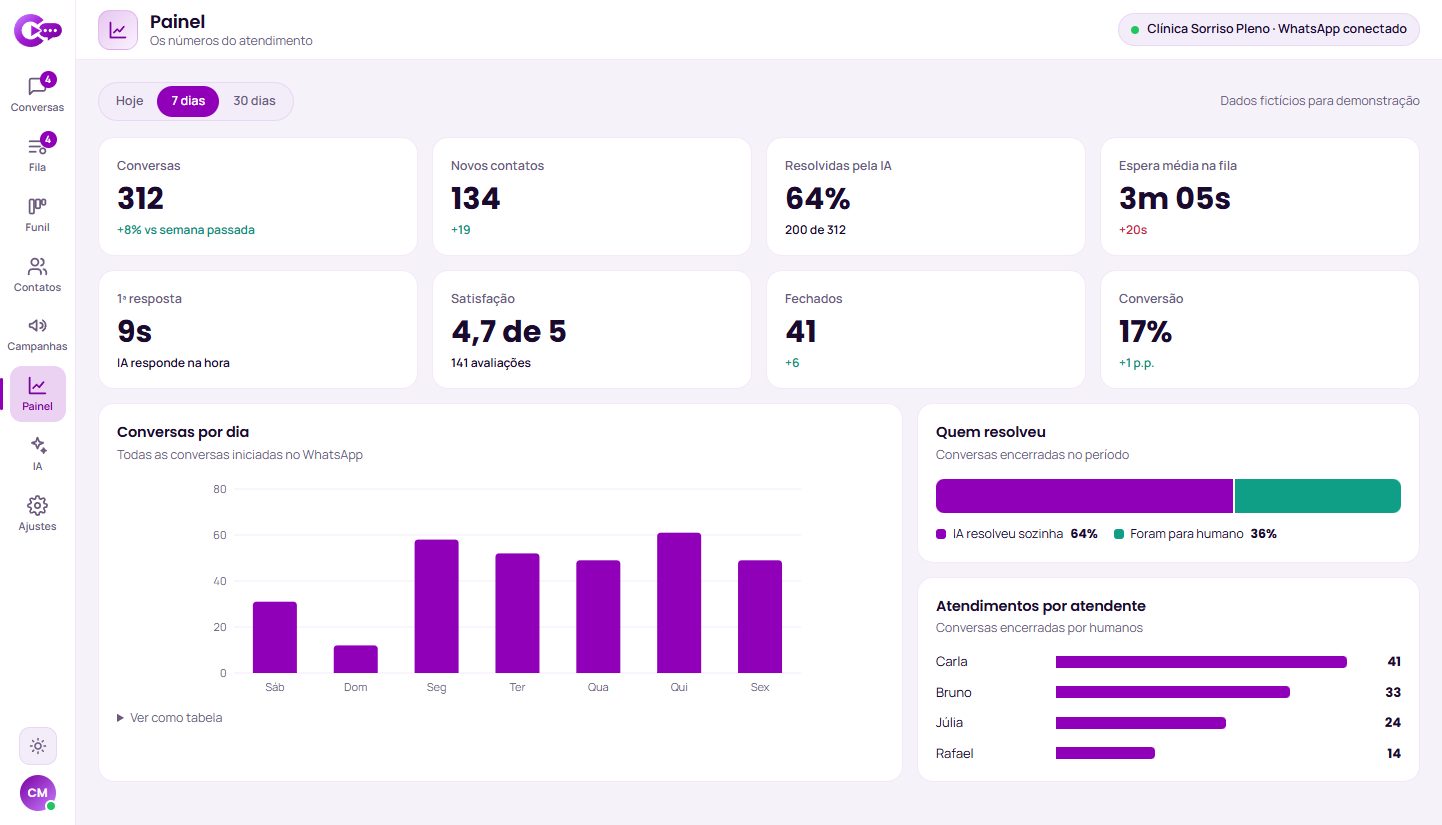
Task: Open the CM user avatar
Action: [x=38, y=793]
